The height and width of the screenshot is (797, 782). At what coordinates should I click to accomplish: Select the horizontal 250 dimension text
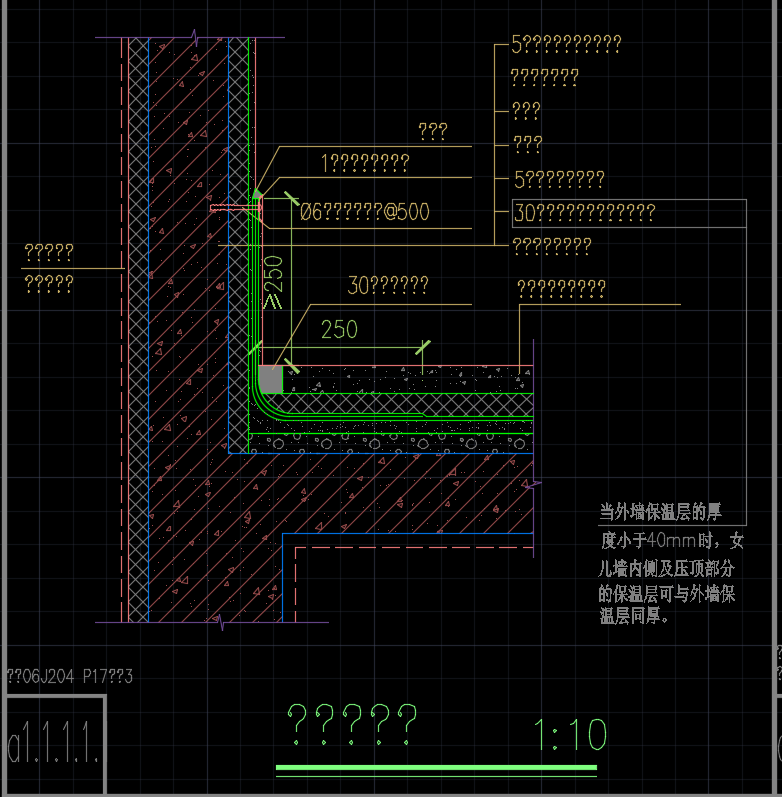pyautogui.click(x=339, y=329)
